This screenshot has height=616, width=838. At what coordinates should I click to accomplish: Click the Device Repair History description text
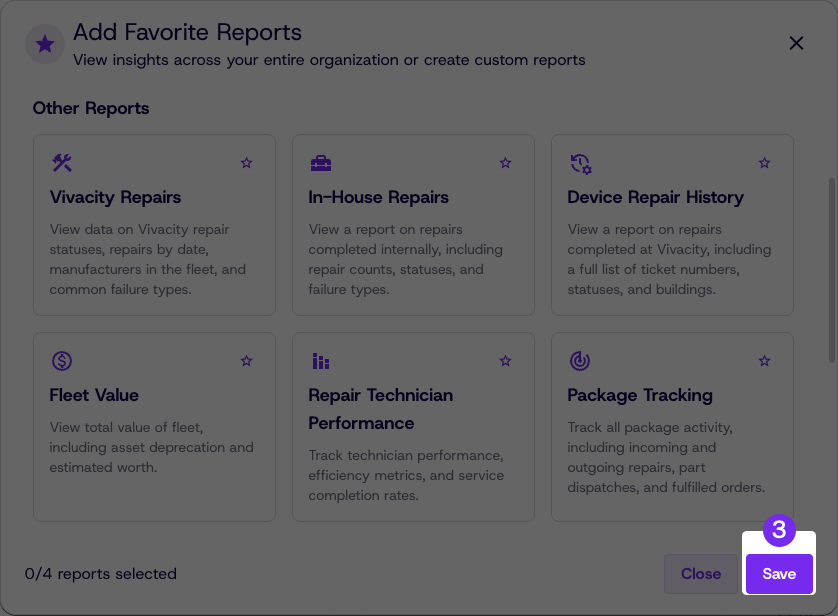pos(669,259)
